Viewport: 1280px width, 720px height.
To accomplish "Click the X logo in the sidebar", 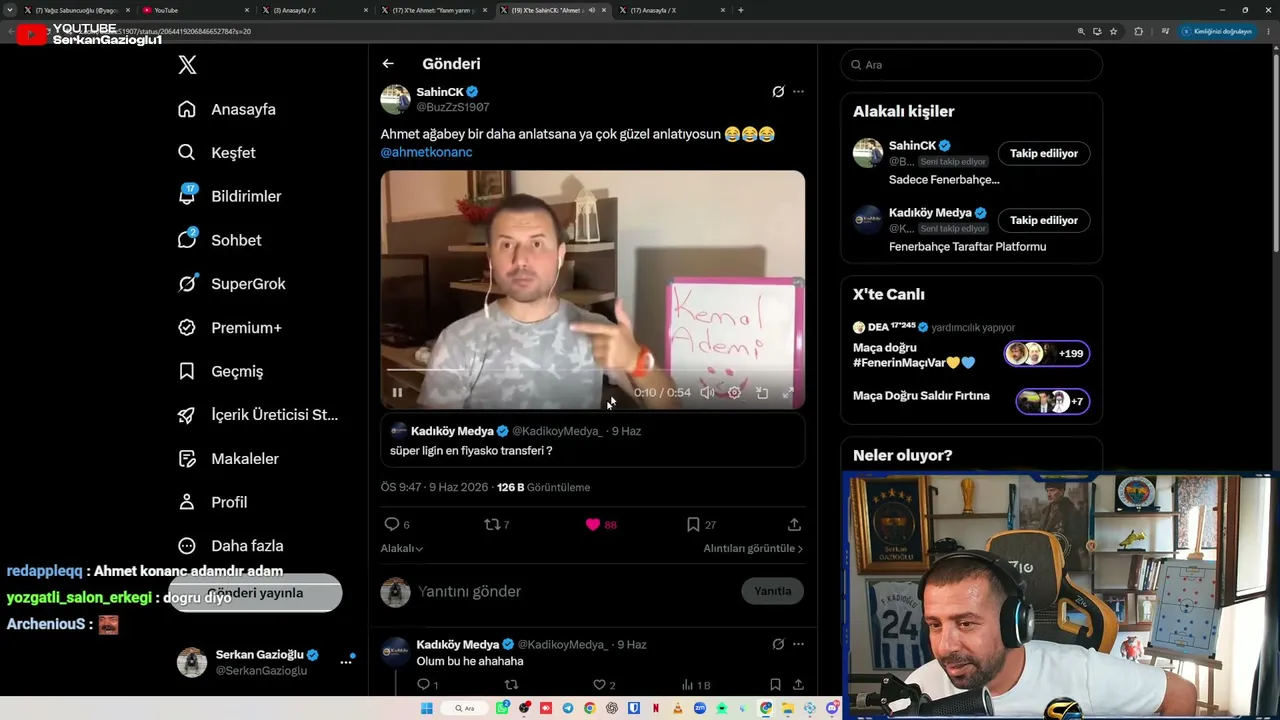I will (x=187, y=65).
